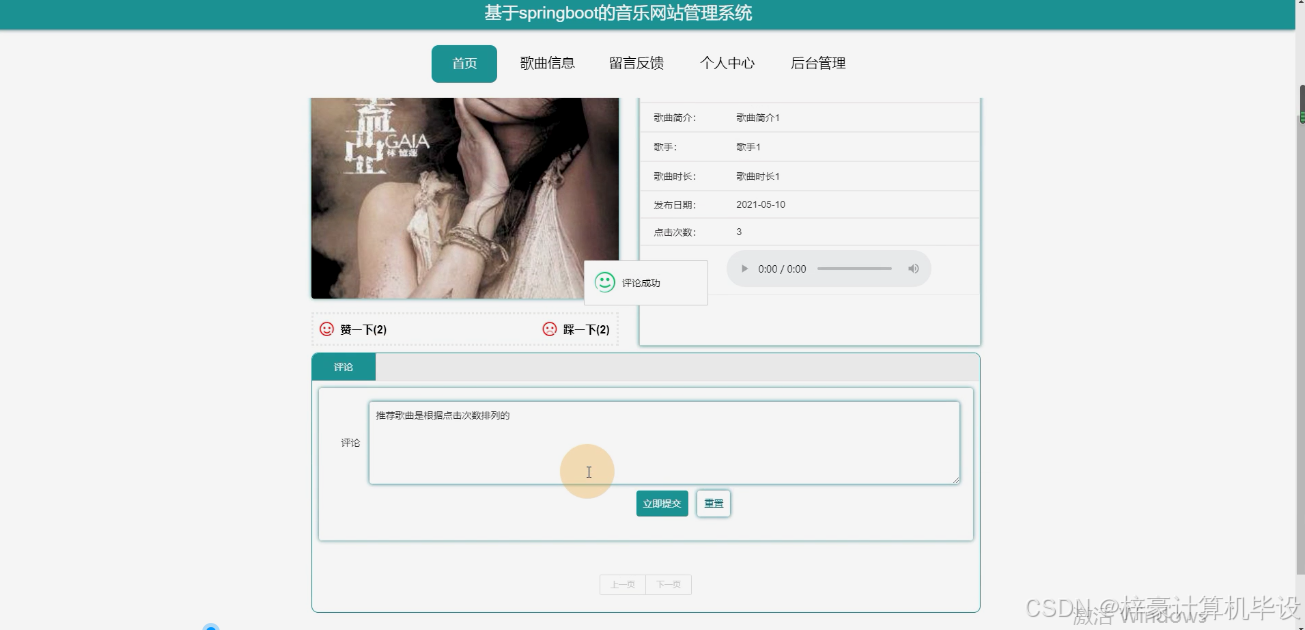Click the audio playback progress slider
Screen dimensions: 1305x630
(x=855, y=268)
